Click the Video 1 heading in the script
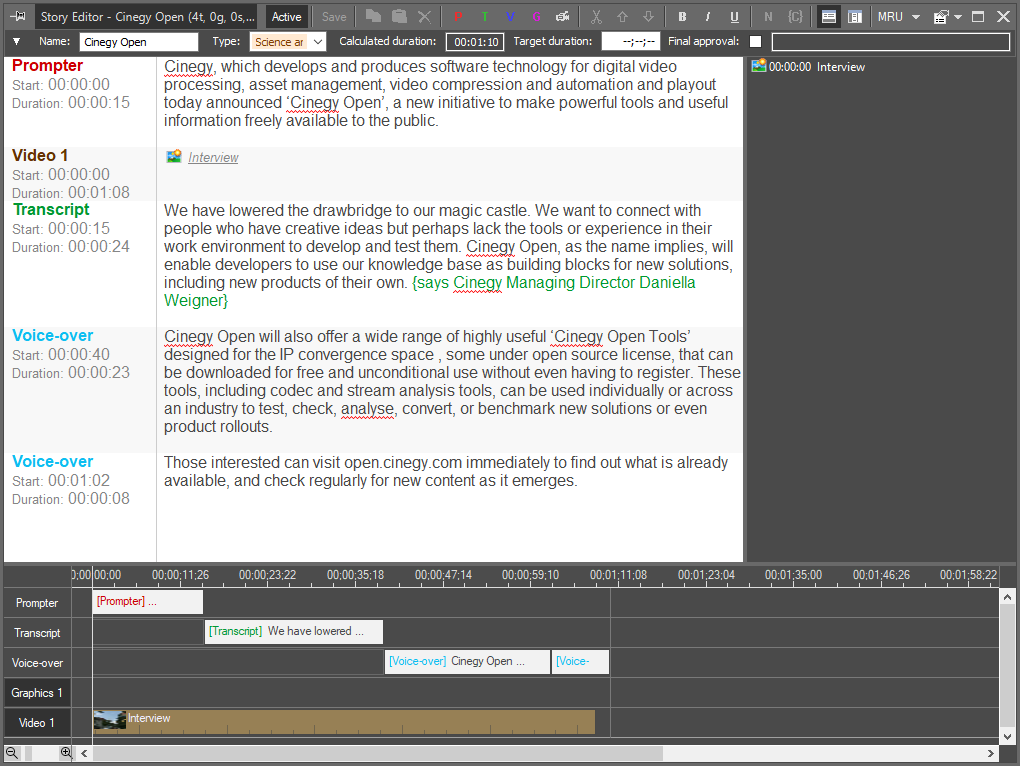Viewport: 1020px width, 766px height. pos(40,155)
